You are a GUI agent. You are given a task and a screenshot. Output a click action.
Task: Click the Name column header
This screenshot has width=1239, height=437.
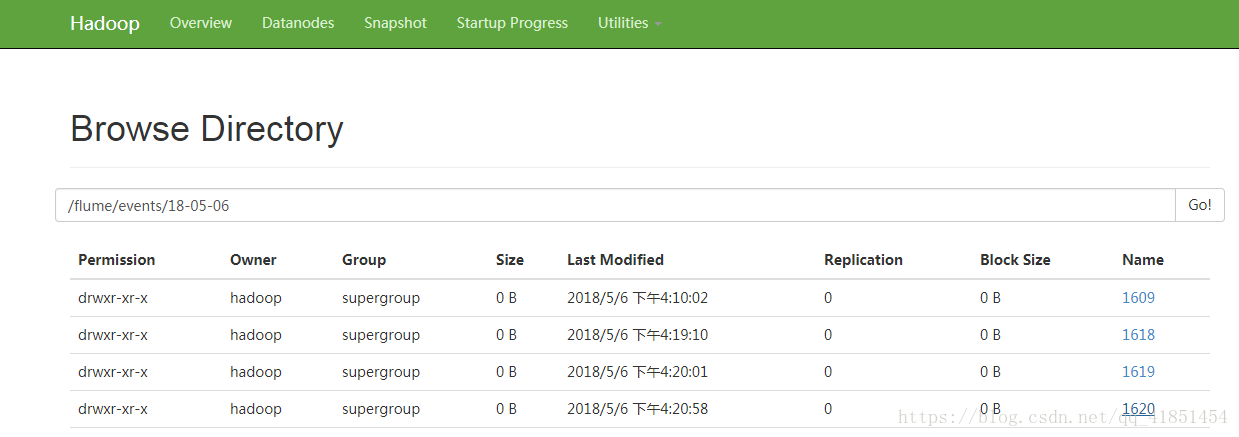pyautogui.click(x=1143, y=260)
